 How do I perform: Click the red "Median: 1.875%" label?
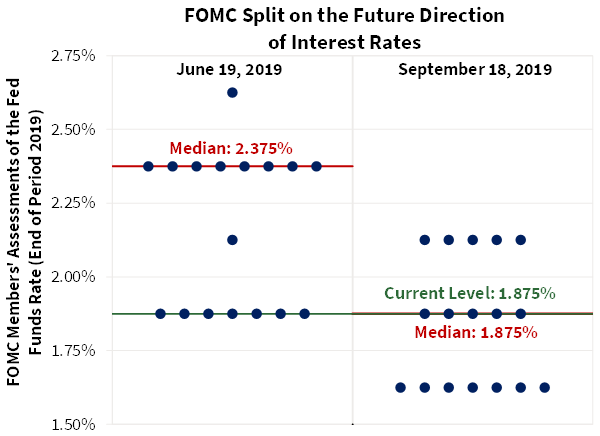click(x=476, y=332)
